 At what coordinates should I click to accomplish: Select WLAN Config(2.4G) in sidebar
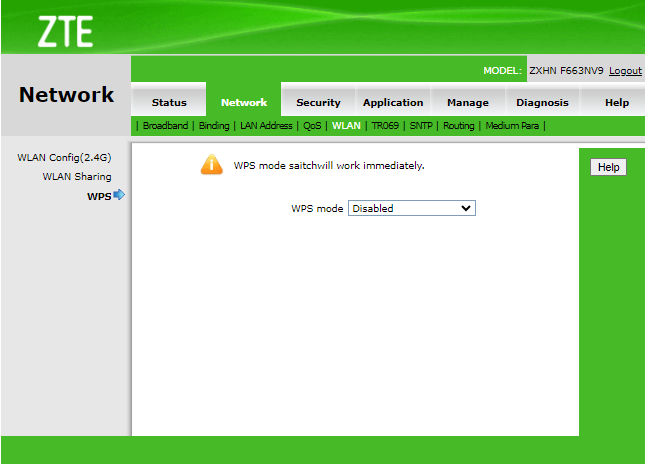coord(64,158)
